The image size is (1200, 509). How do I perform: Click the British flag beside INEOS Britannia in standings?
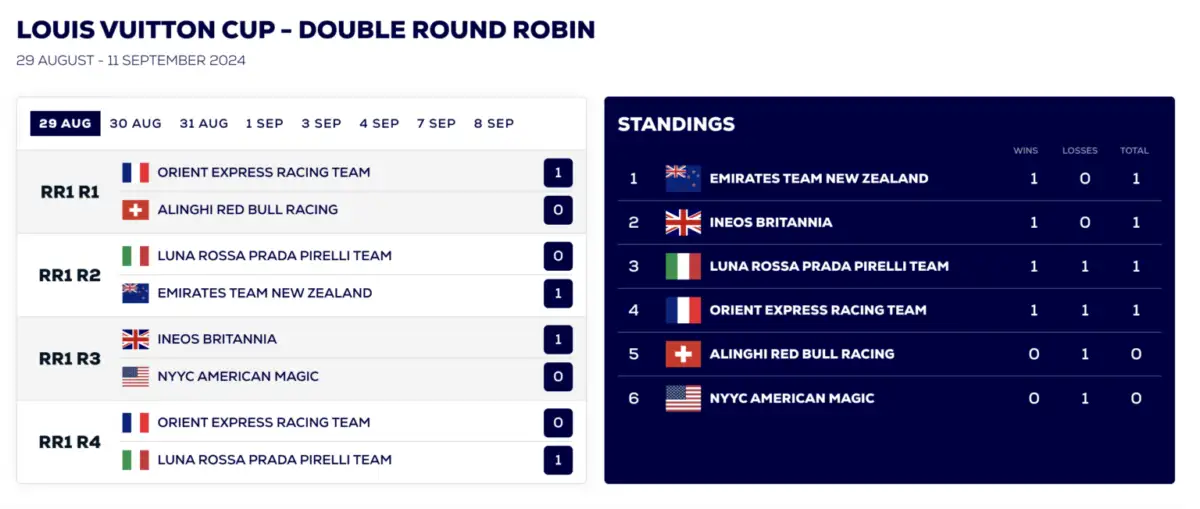[x=683, y=222]
